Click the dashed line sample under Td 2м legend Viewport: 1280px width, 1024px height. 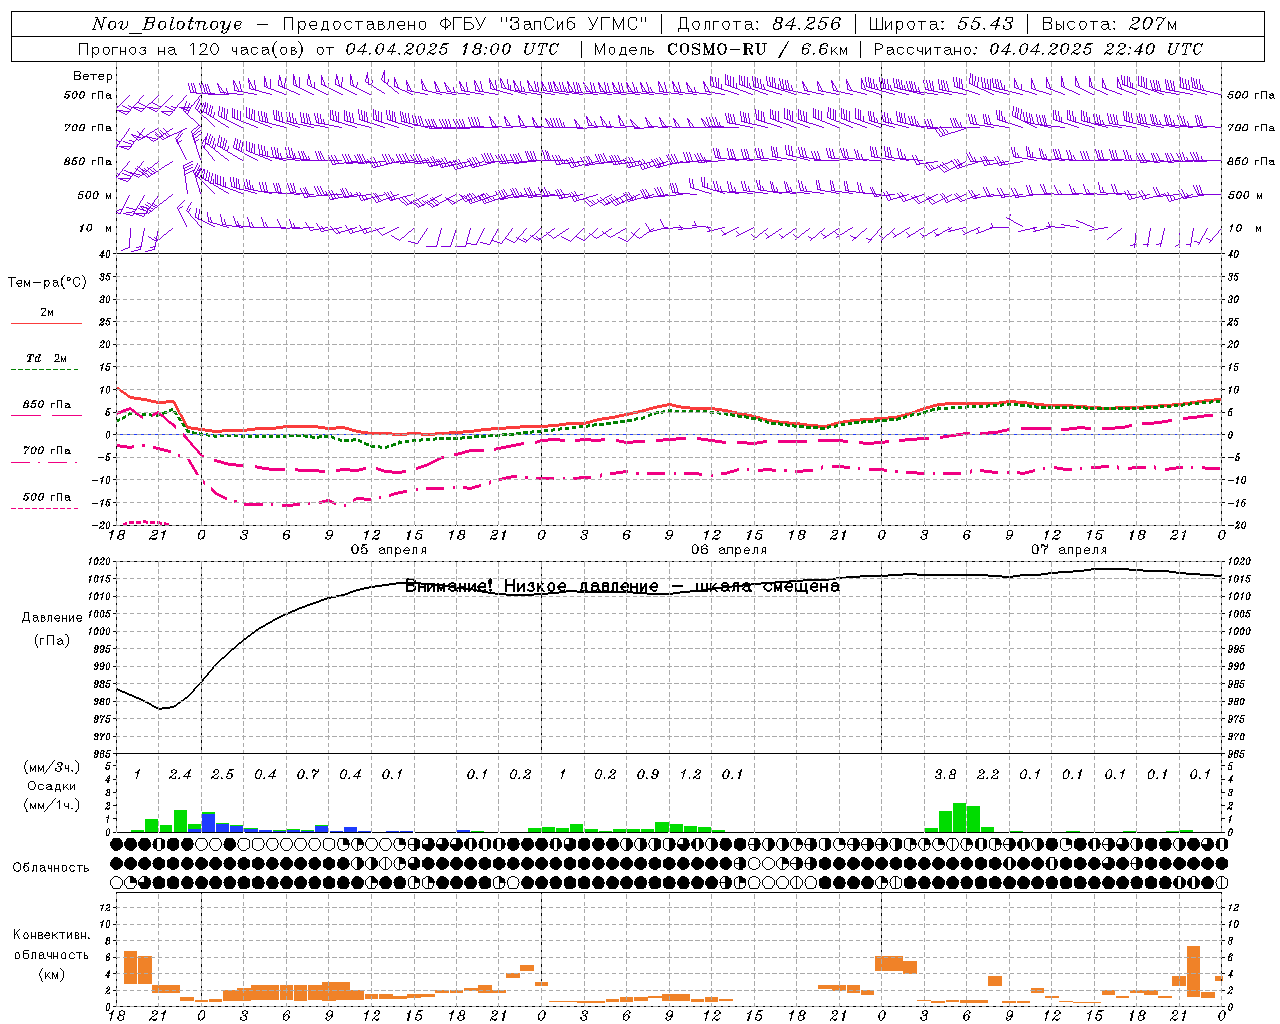pyautogui.click(x=46, y=370)
